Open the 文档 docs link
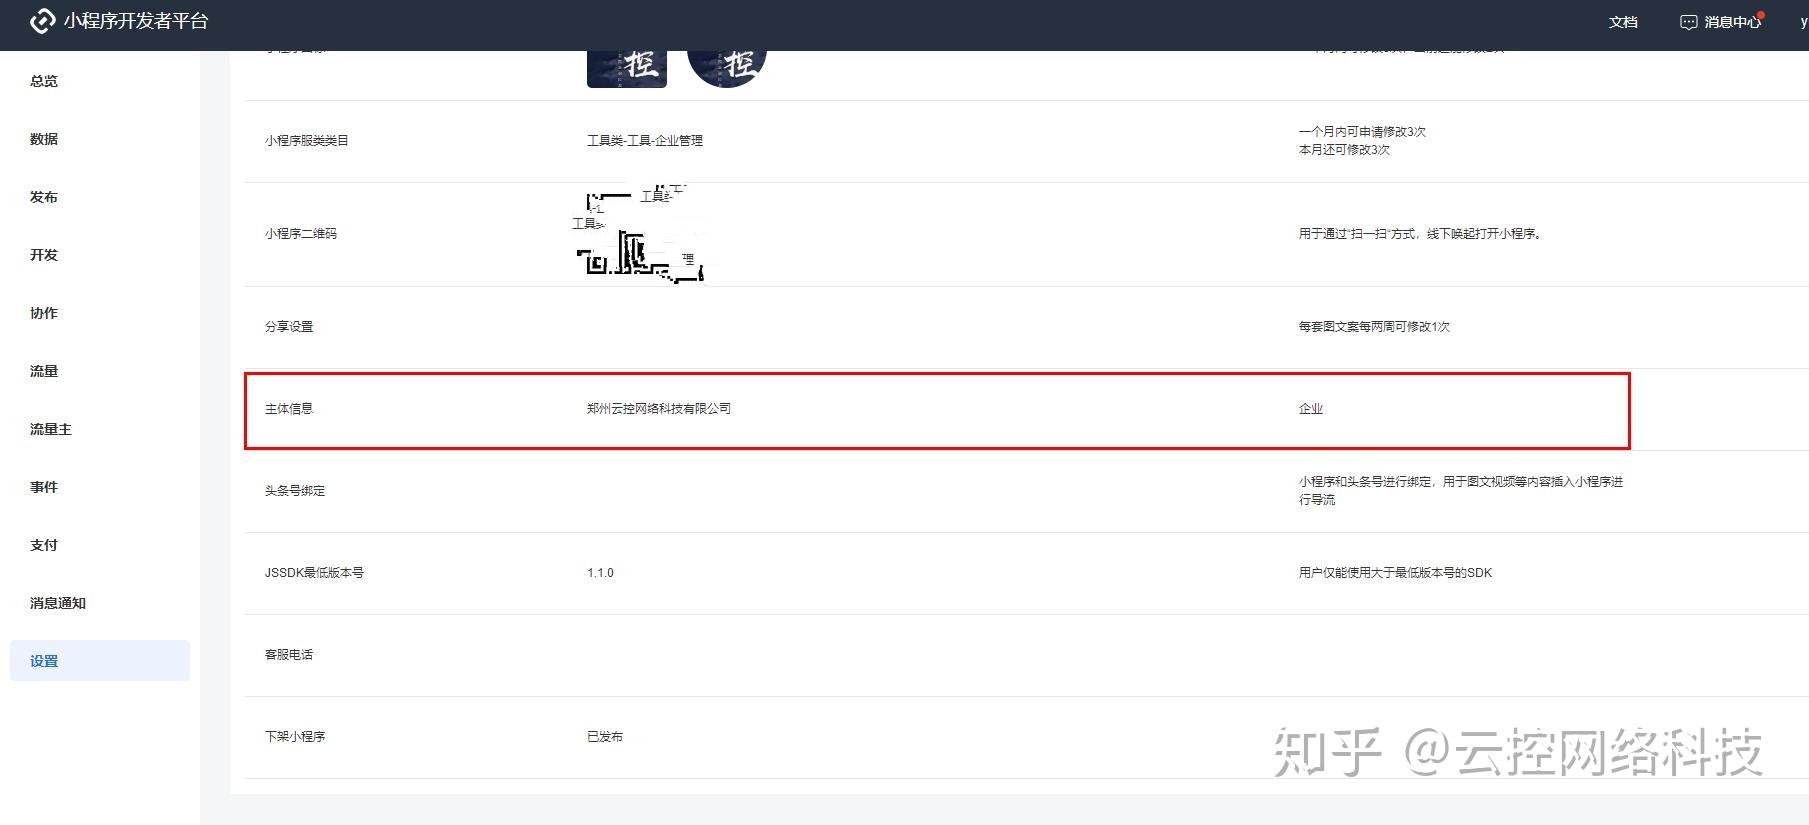 tap(1623, 22)
